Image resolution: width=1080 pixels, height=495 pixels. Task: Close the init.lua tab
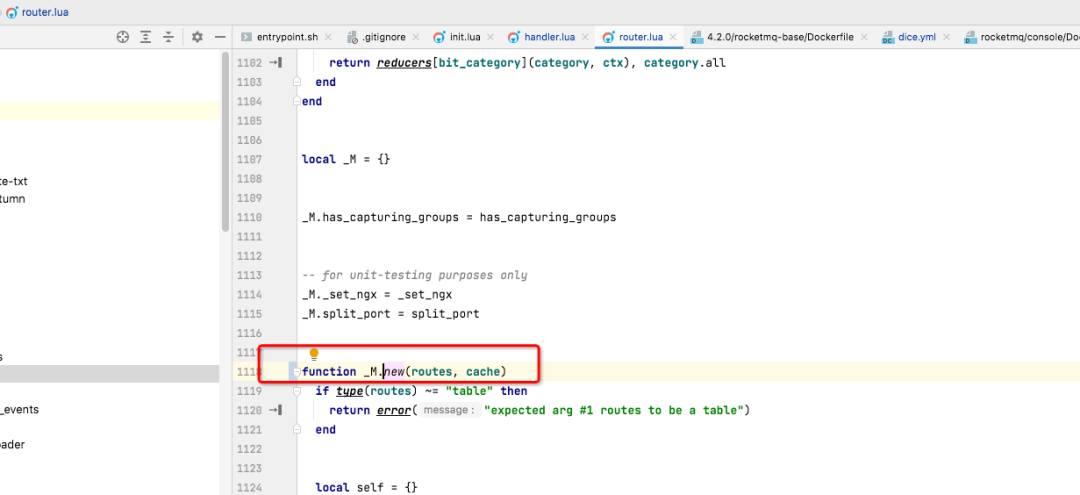tap(489, 37)
